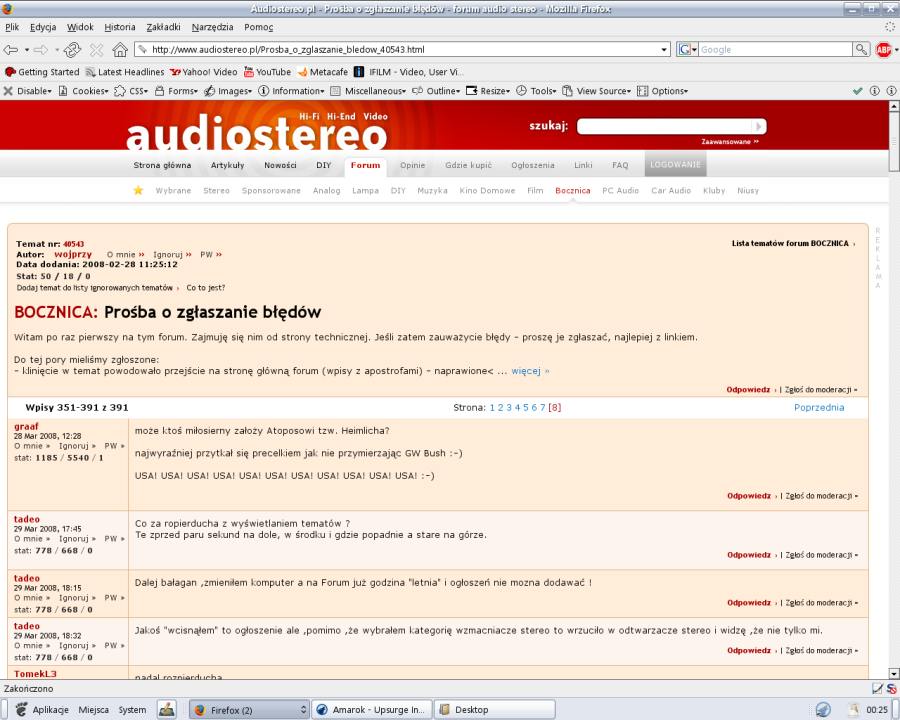Click author wojprzy link
900x720 pixels.
73,254
